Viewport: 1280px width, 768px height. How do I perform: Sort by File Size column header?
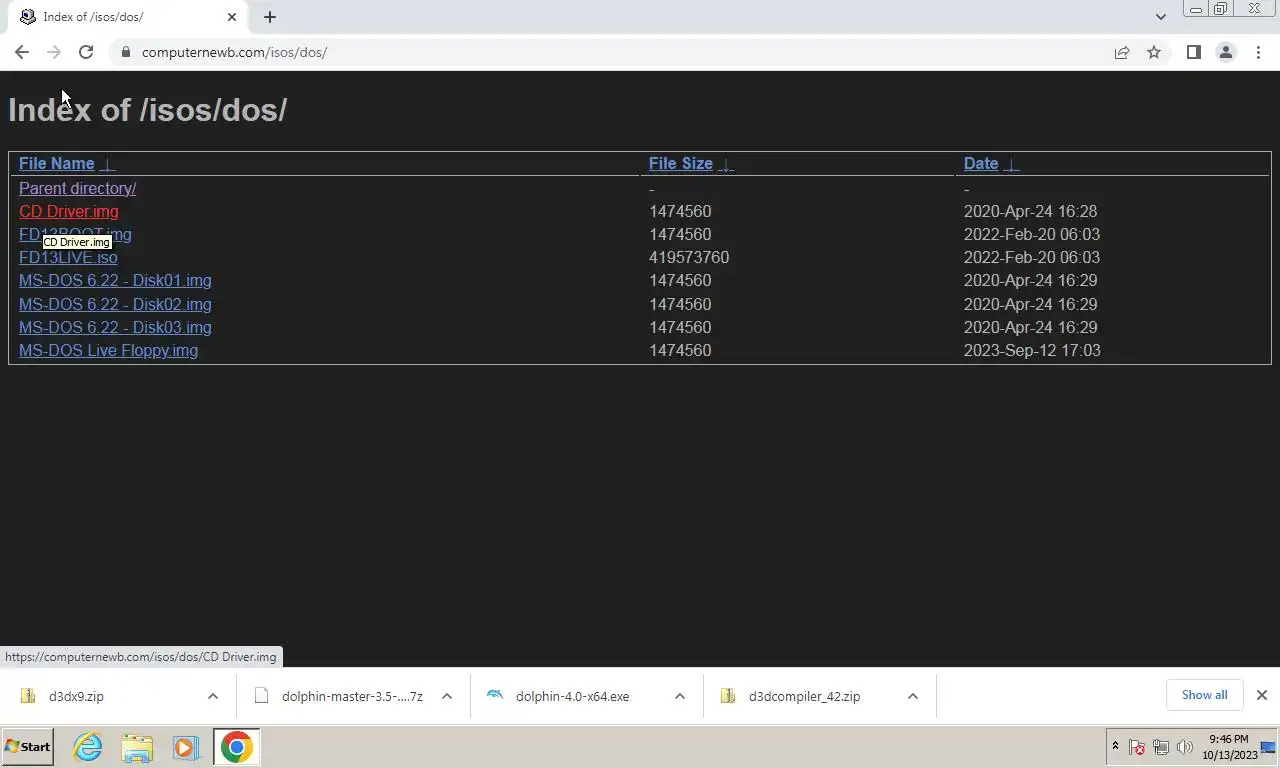tap(680, 164)
